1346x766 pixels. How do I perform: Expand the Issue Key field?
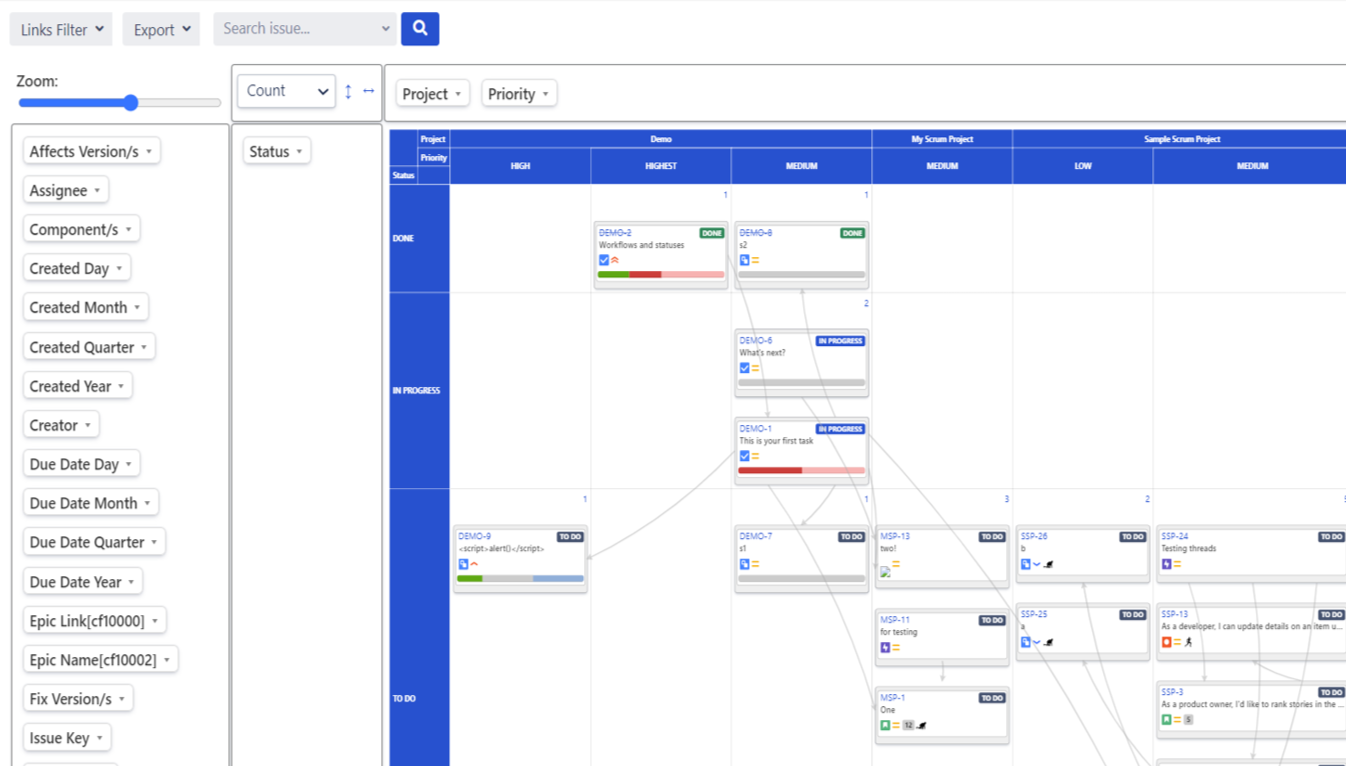67,738
